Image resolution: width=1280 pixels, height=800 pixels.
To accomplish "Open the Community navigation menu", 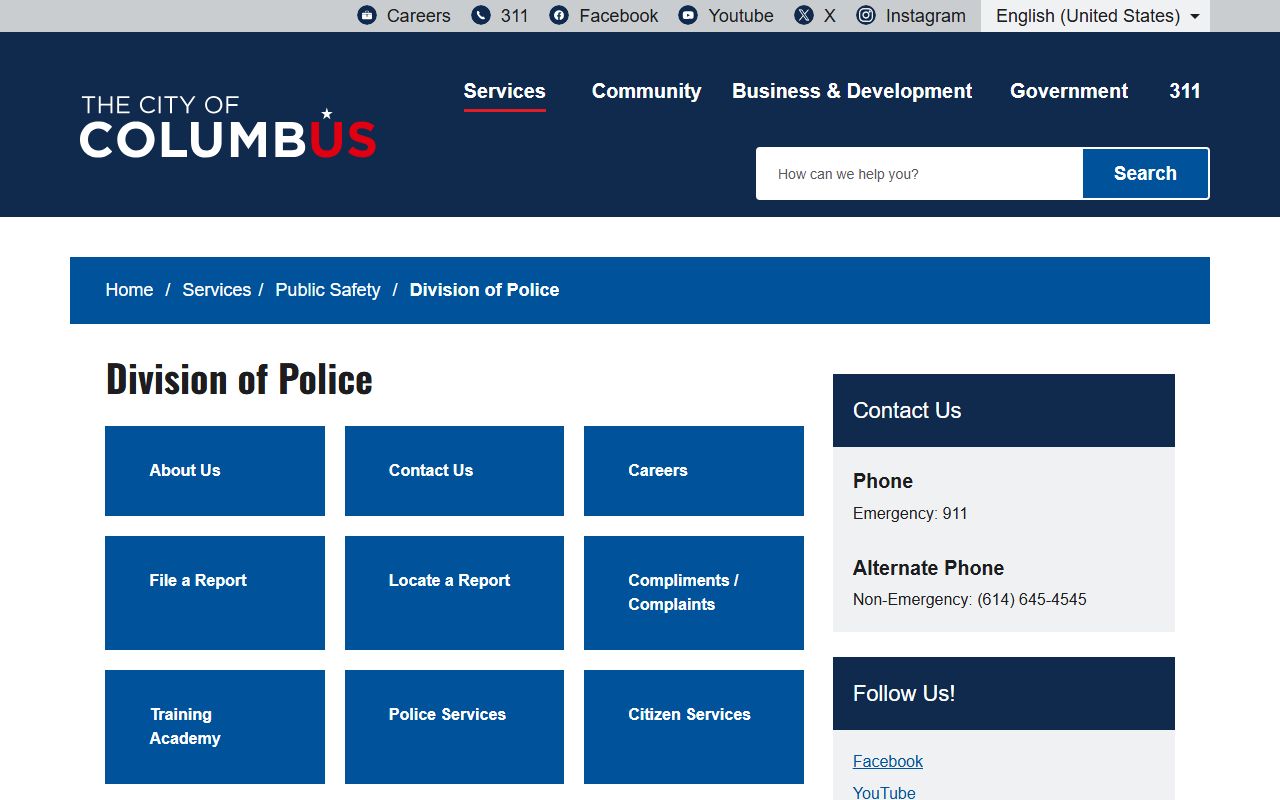I will (646, 91).
